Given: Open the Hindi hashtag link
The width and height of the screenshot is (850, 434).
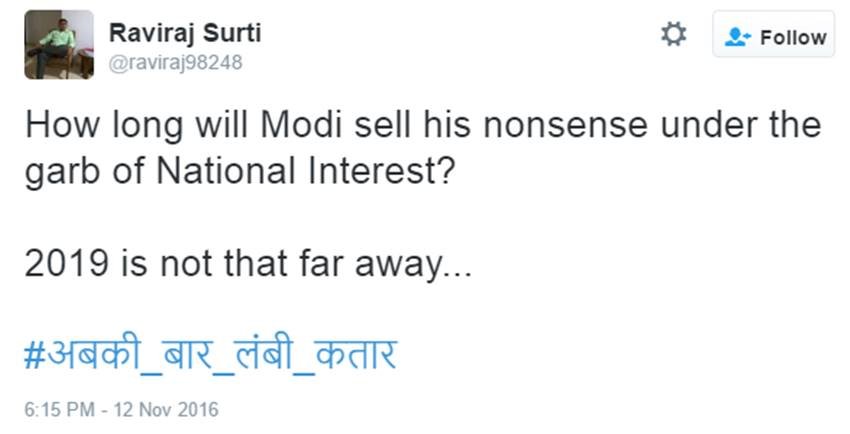Looking at the screenshot, I should 210,354.
